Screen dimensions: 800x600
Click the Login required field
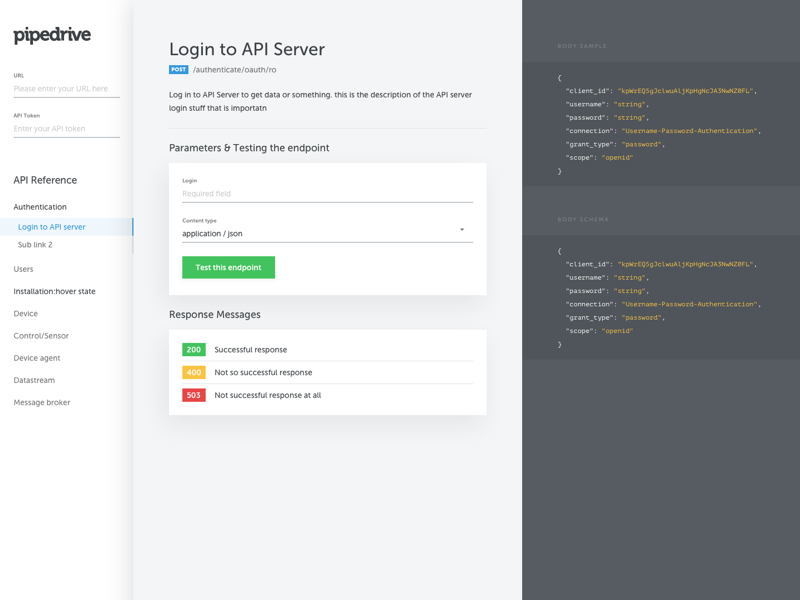coord(328,194)
